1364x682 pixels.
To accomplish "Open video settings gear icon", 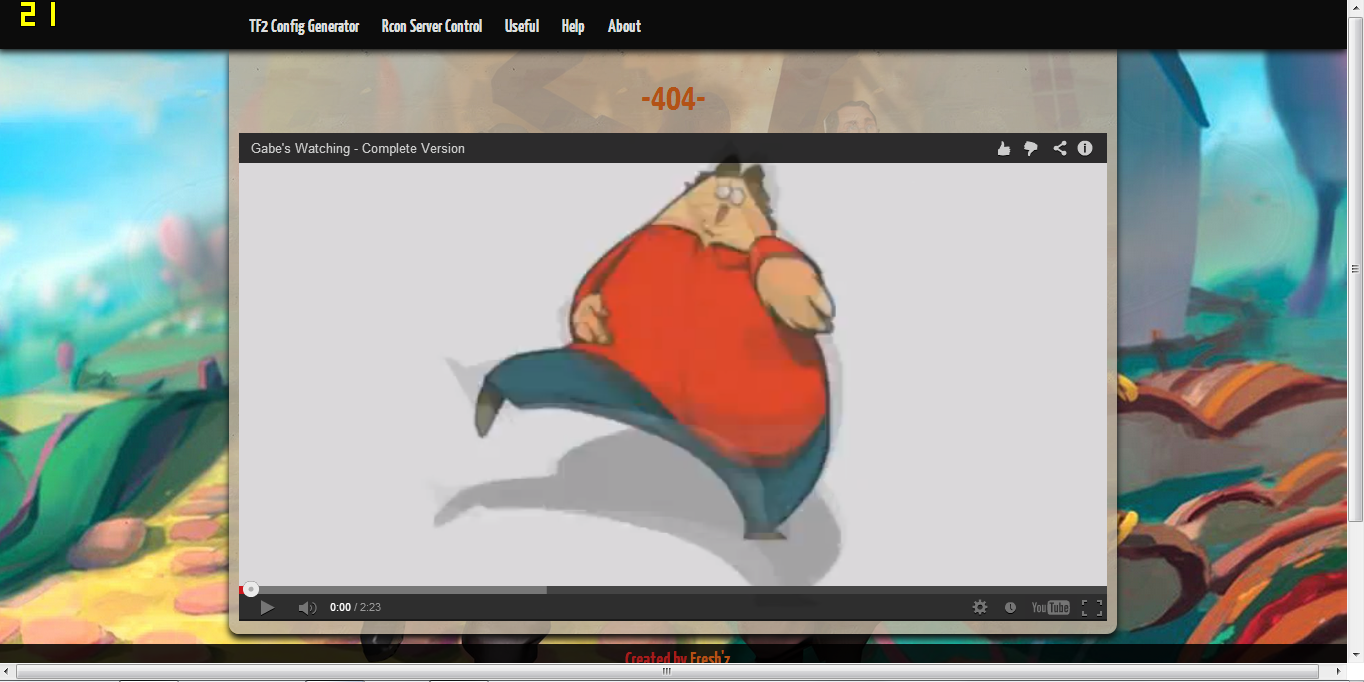I will click(x=980, y=607).
